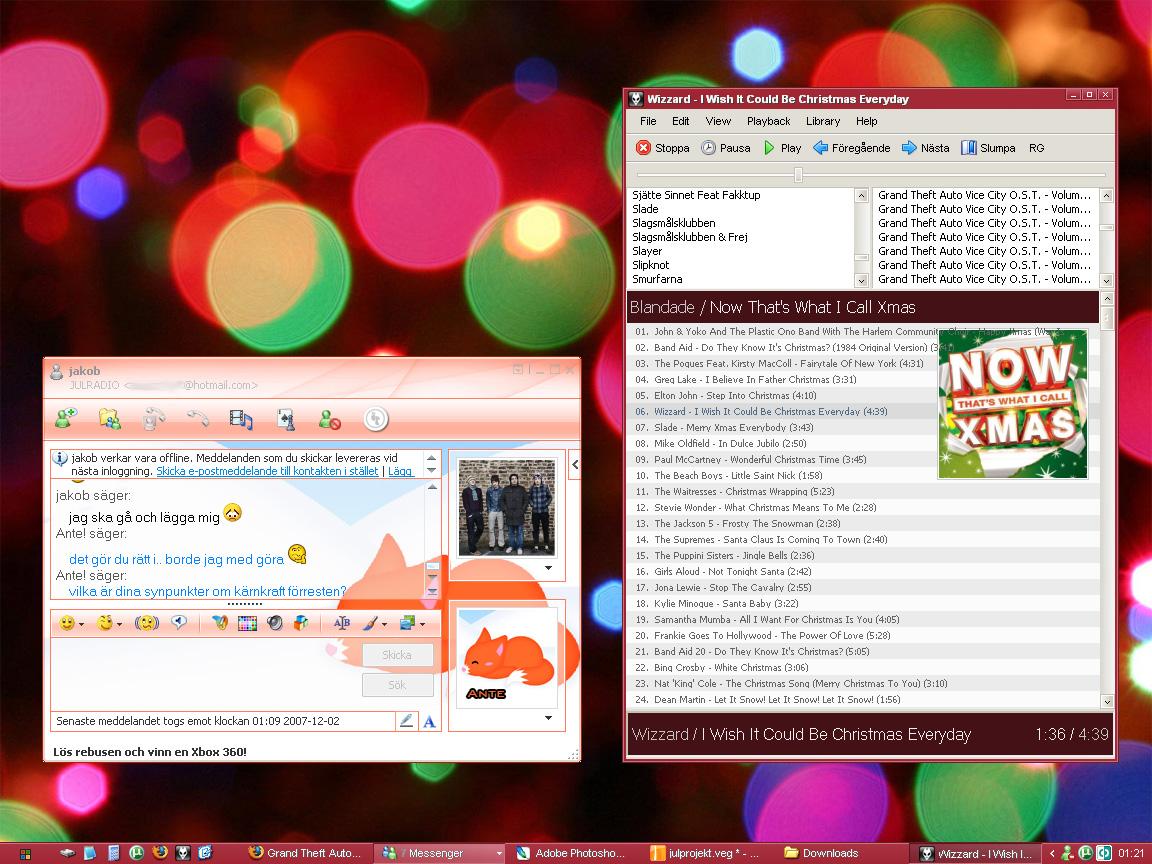Expand the emoticon dropdown arrow

[x=82, y=624]
